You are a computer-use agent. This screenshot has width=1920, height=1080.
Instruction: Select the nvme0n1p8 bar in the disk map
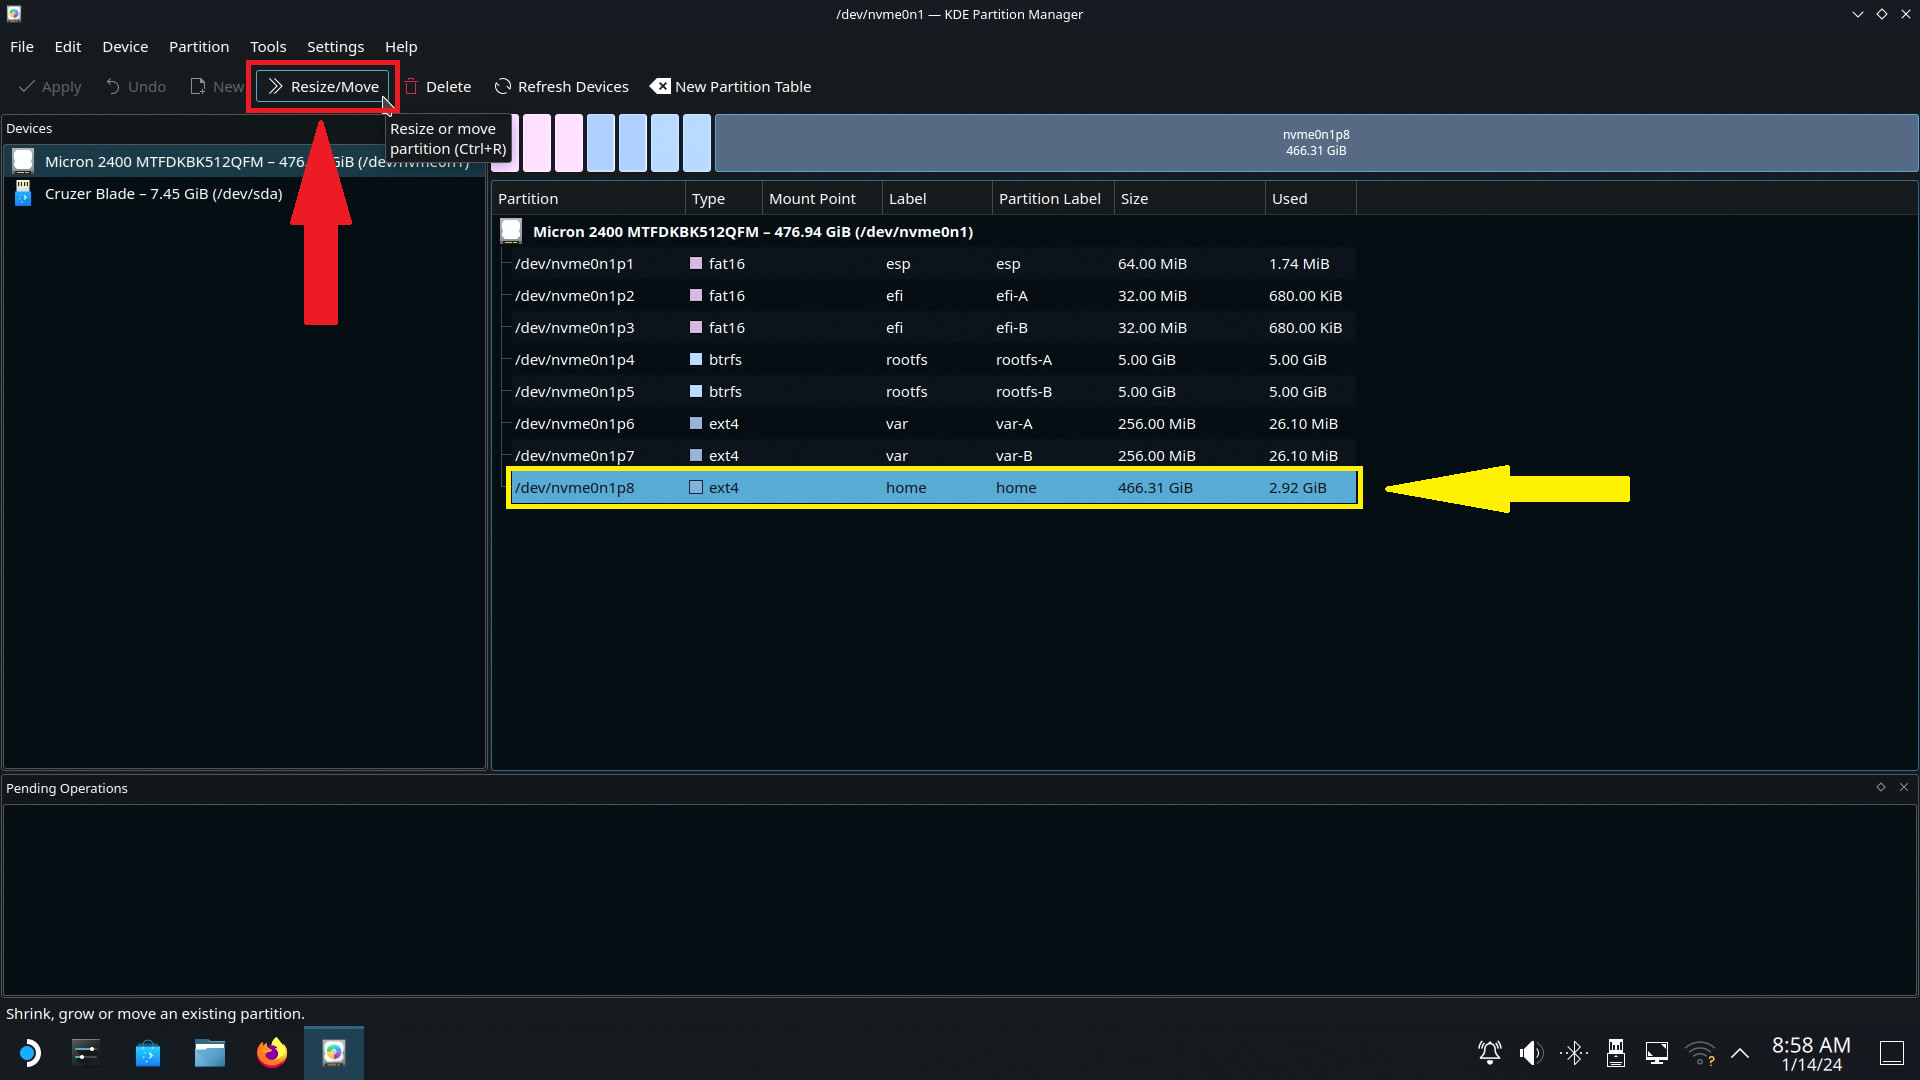tap(1316, 143)
